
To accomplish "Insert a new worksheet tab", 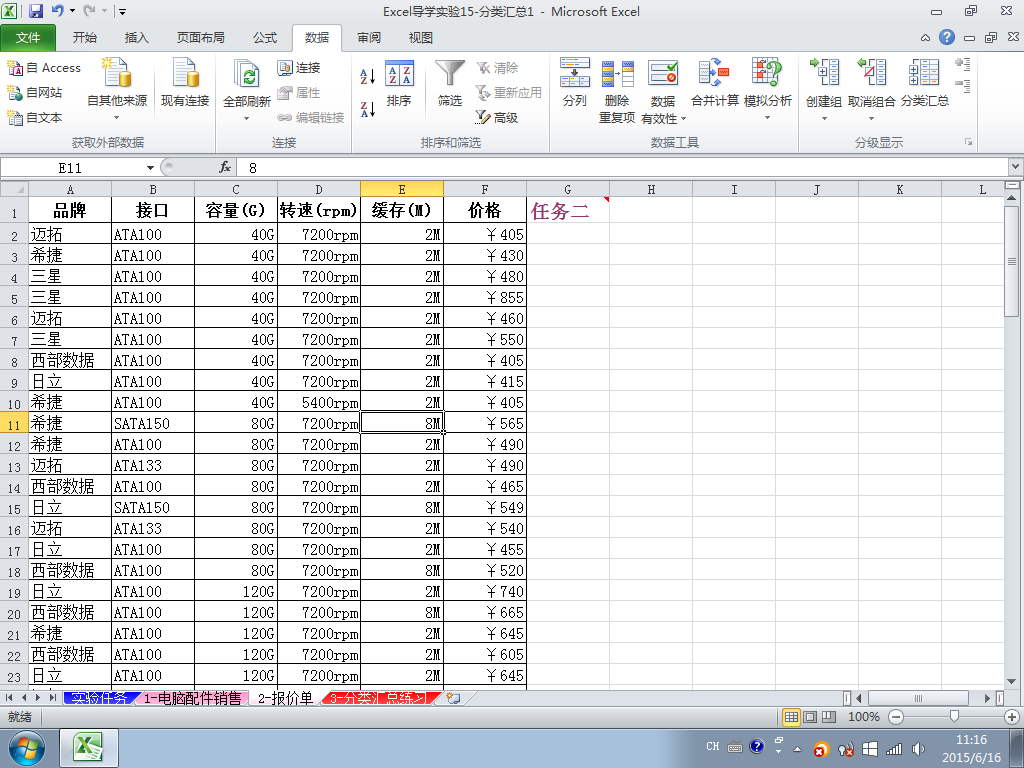I will [453, 699].
